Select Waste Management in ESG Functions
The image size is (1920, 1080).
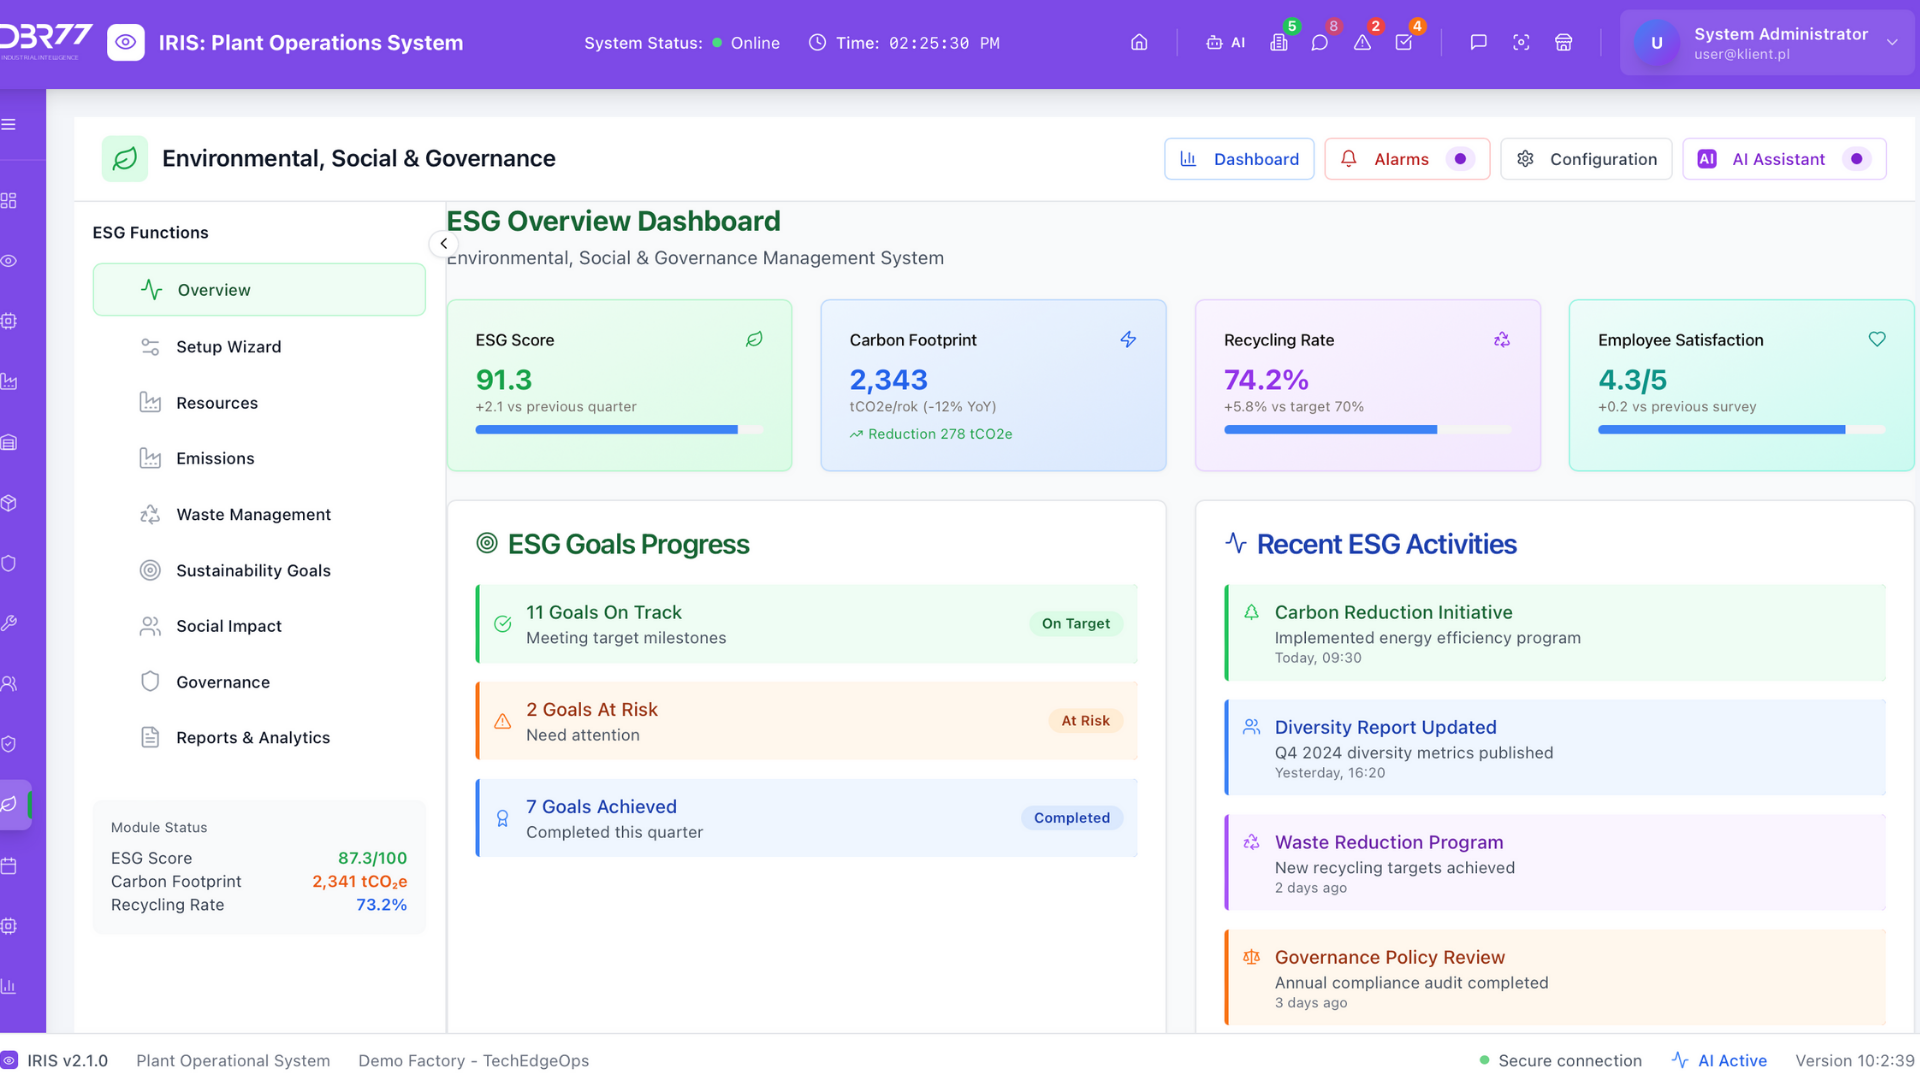253,514
